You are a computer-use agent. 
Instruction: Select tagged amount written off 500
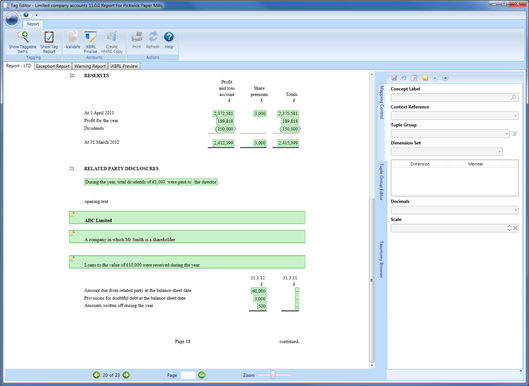pyautogui.click(x=261, y=306)
